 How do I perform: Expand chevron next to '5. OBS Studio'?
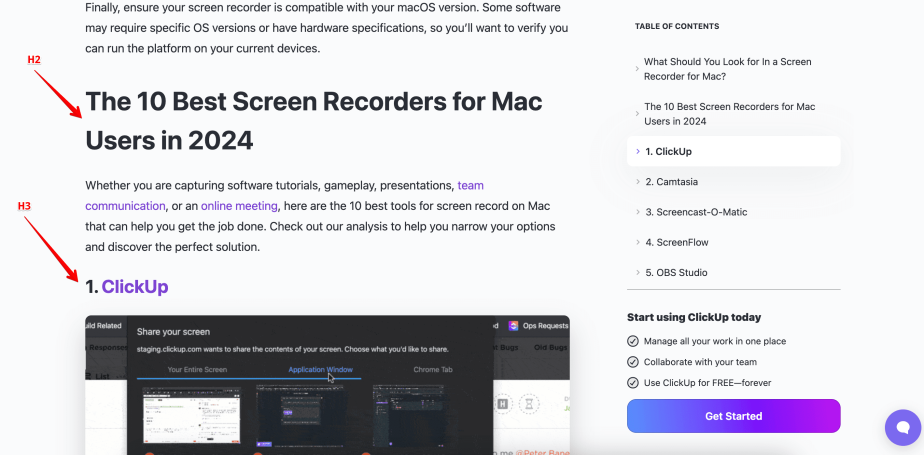[637, 272]
